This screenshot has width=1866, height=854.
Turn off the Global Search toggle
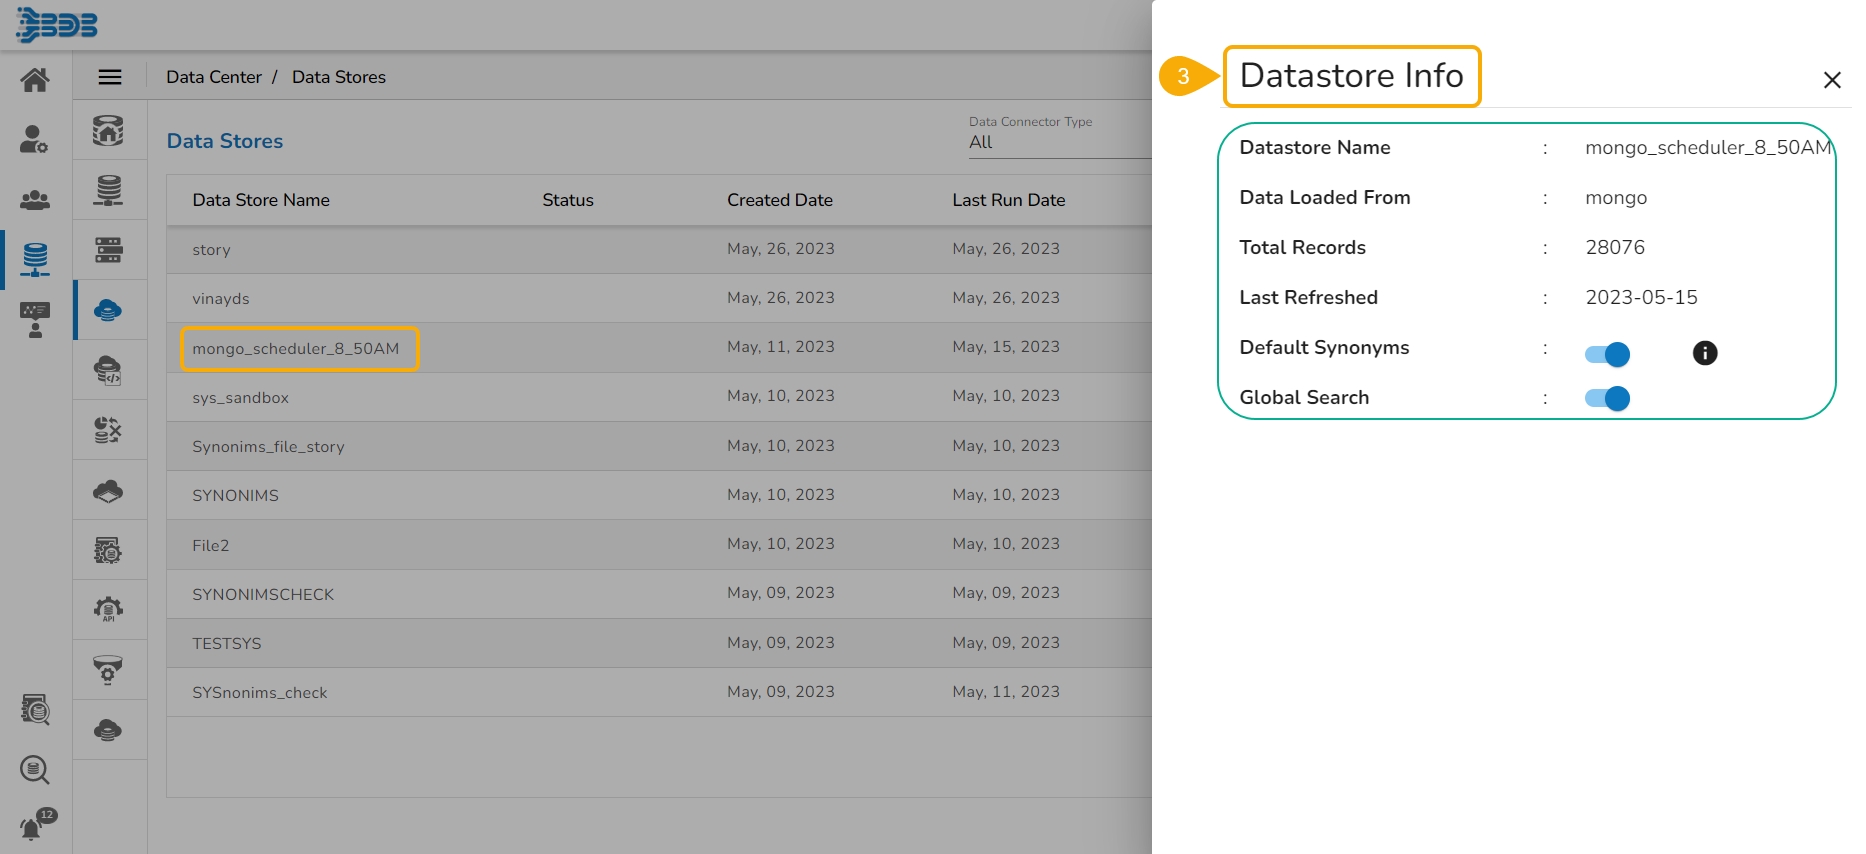[x=1607, y=399]
